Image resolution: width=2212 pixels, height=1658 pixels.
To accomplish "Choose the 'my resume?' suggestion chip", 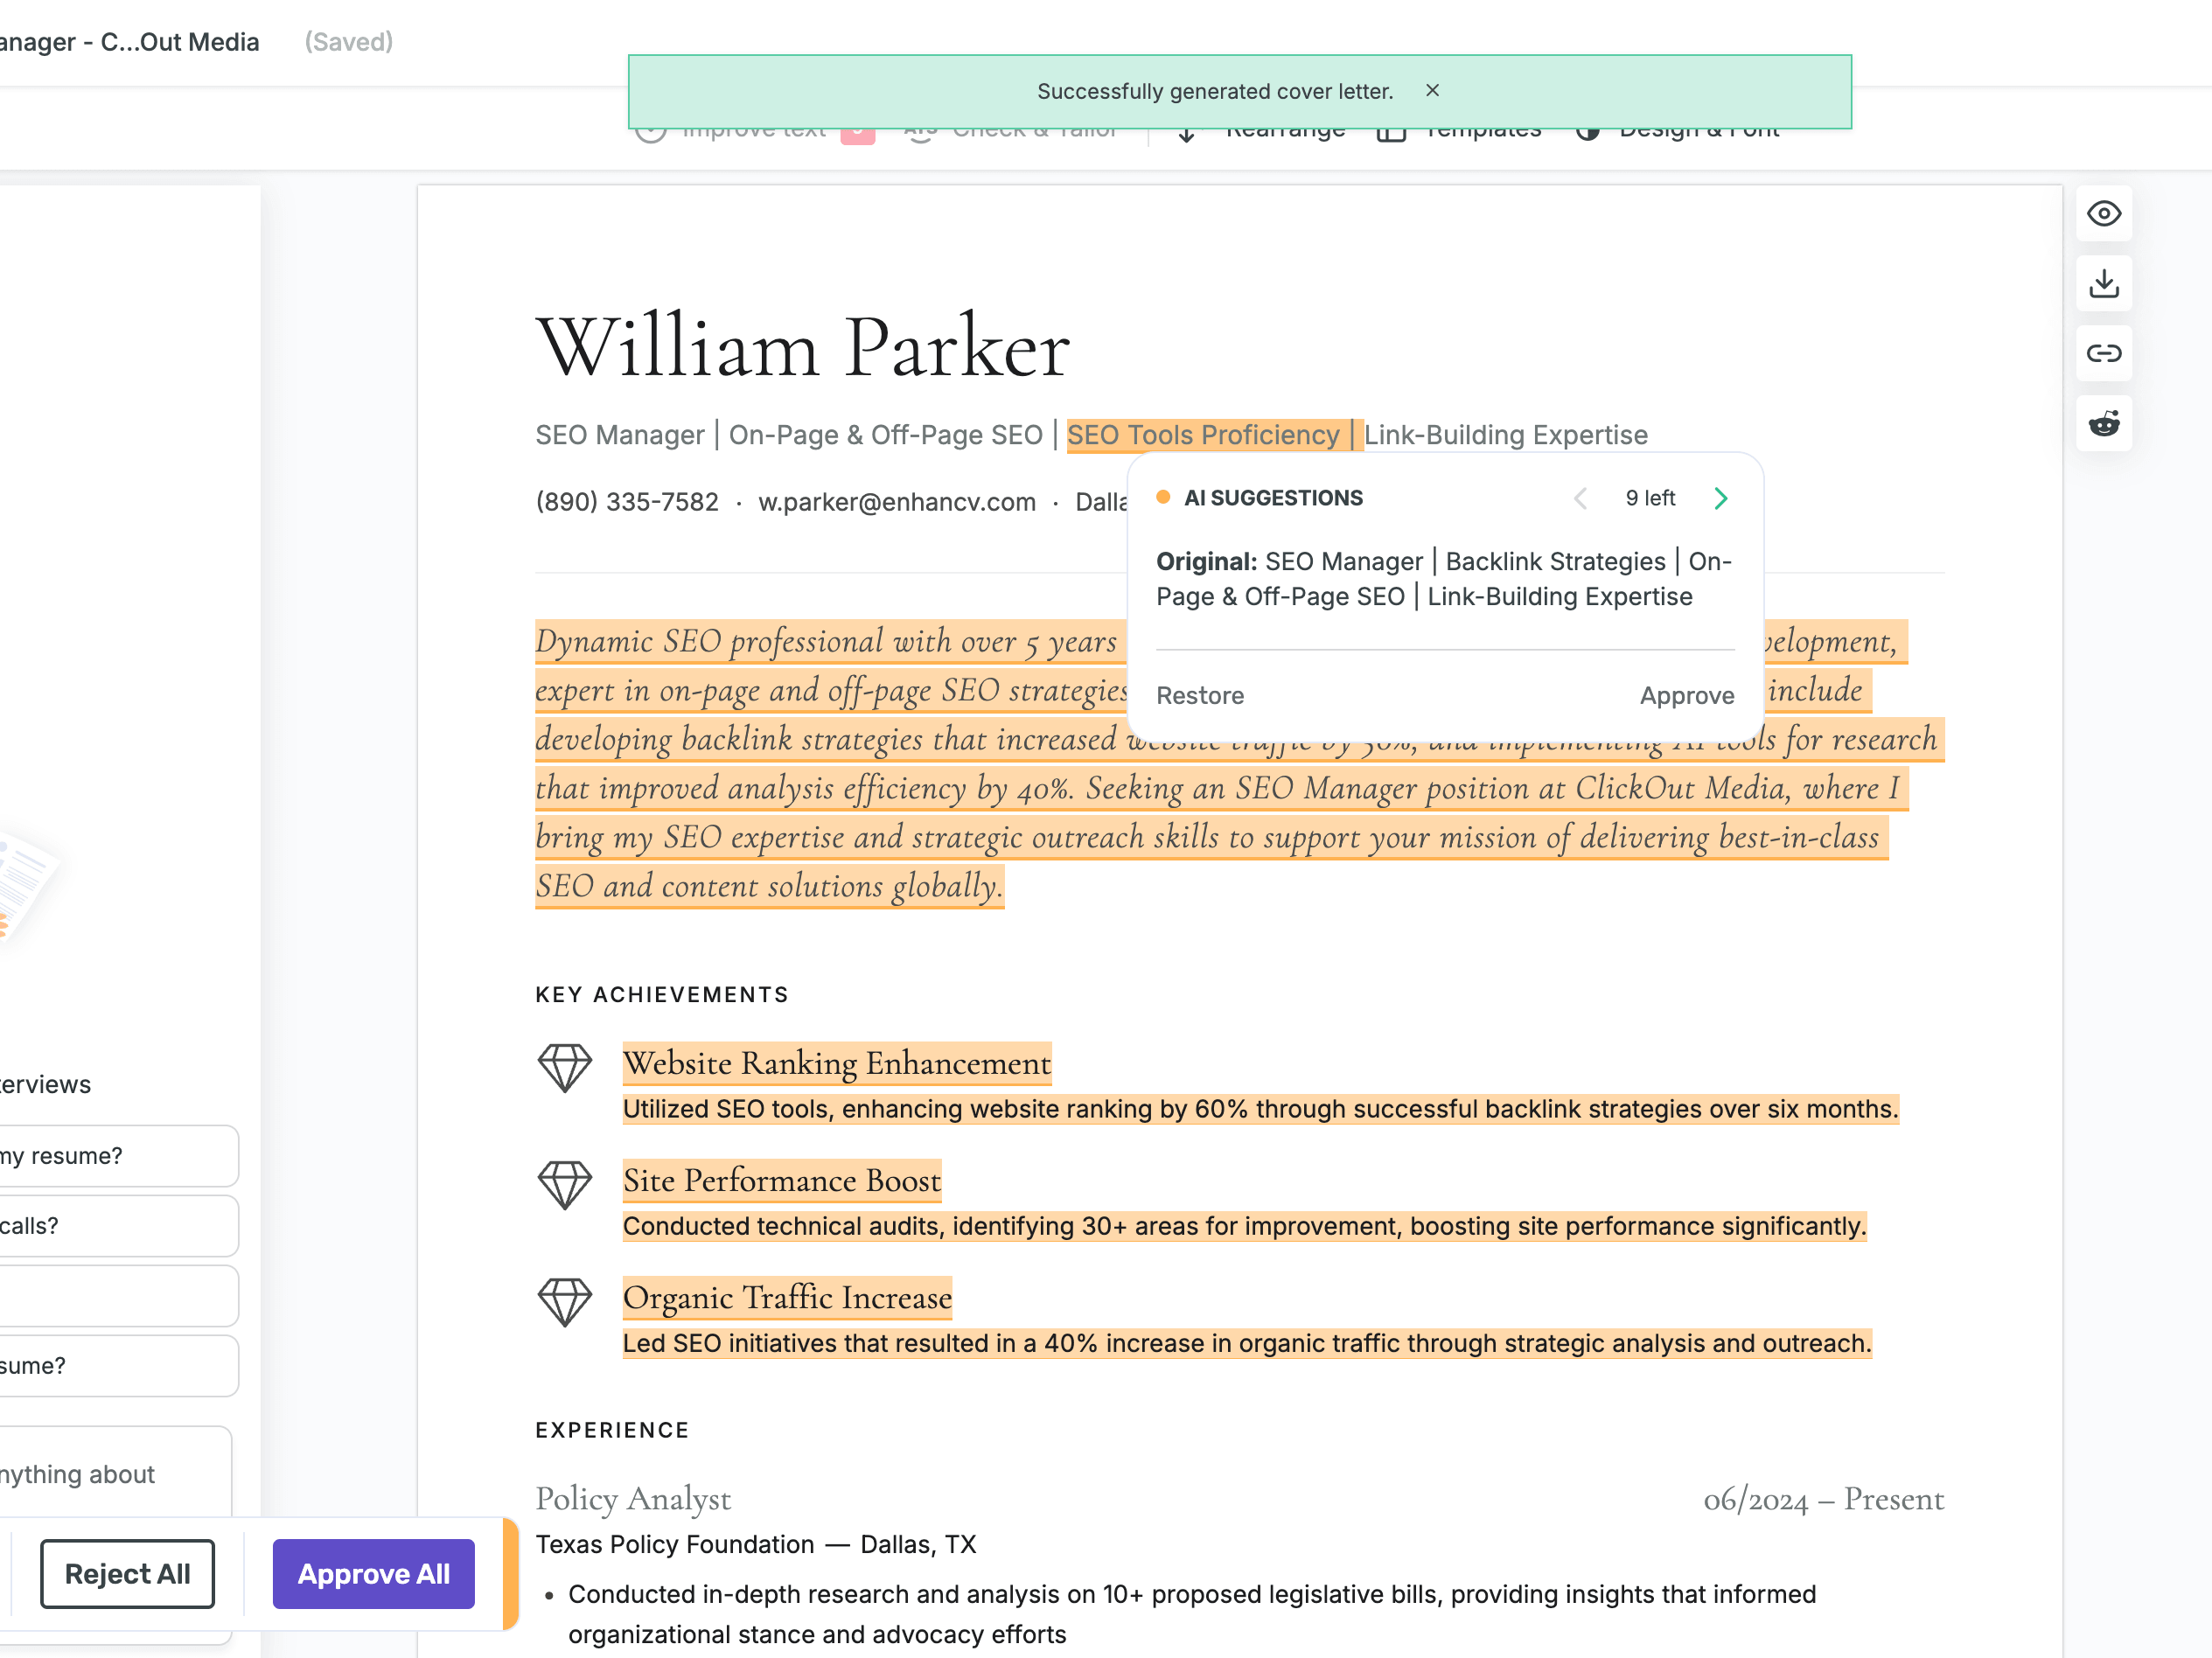I will click(117, 1156).
